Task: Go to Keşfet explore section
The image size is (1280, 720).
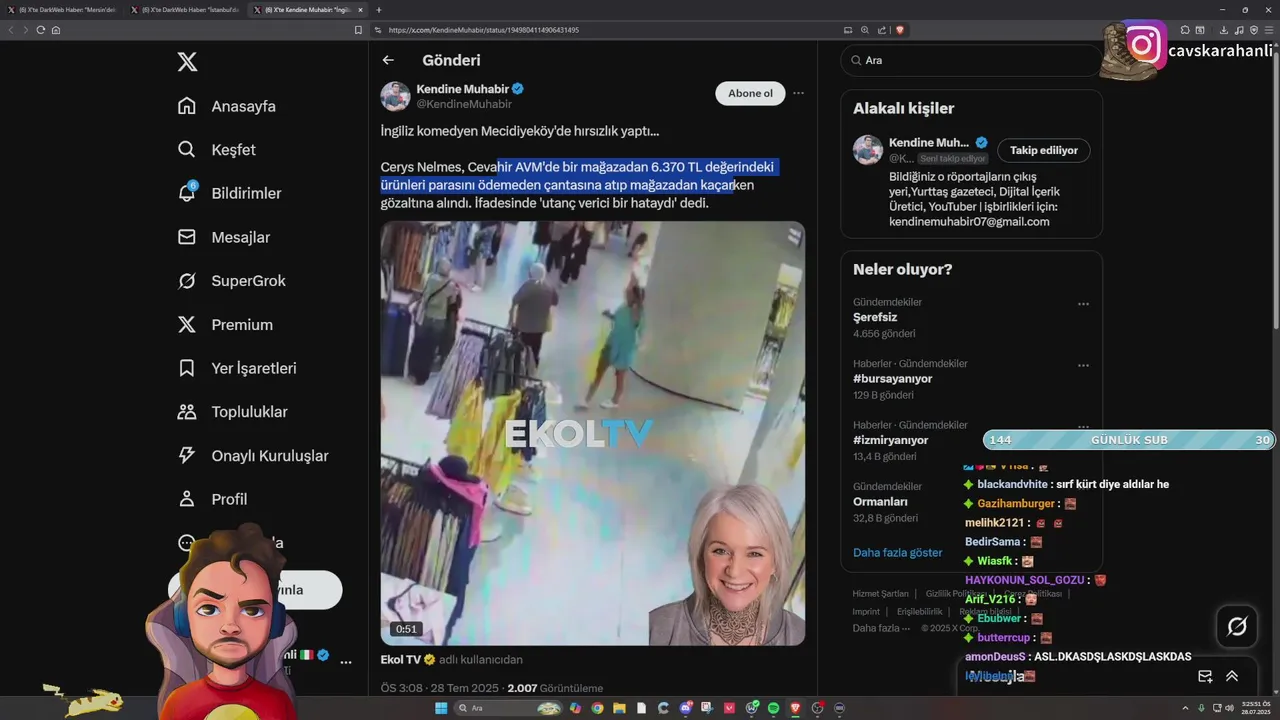Action: tap(217, 150)
